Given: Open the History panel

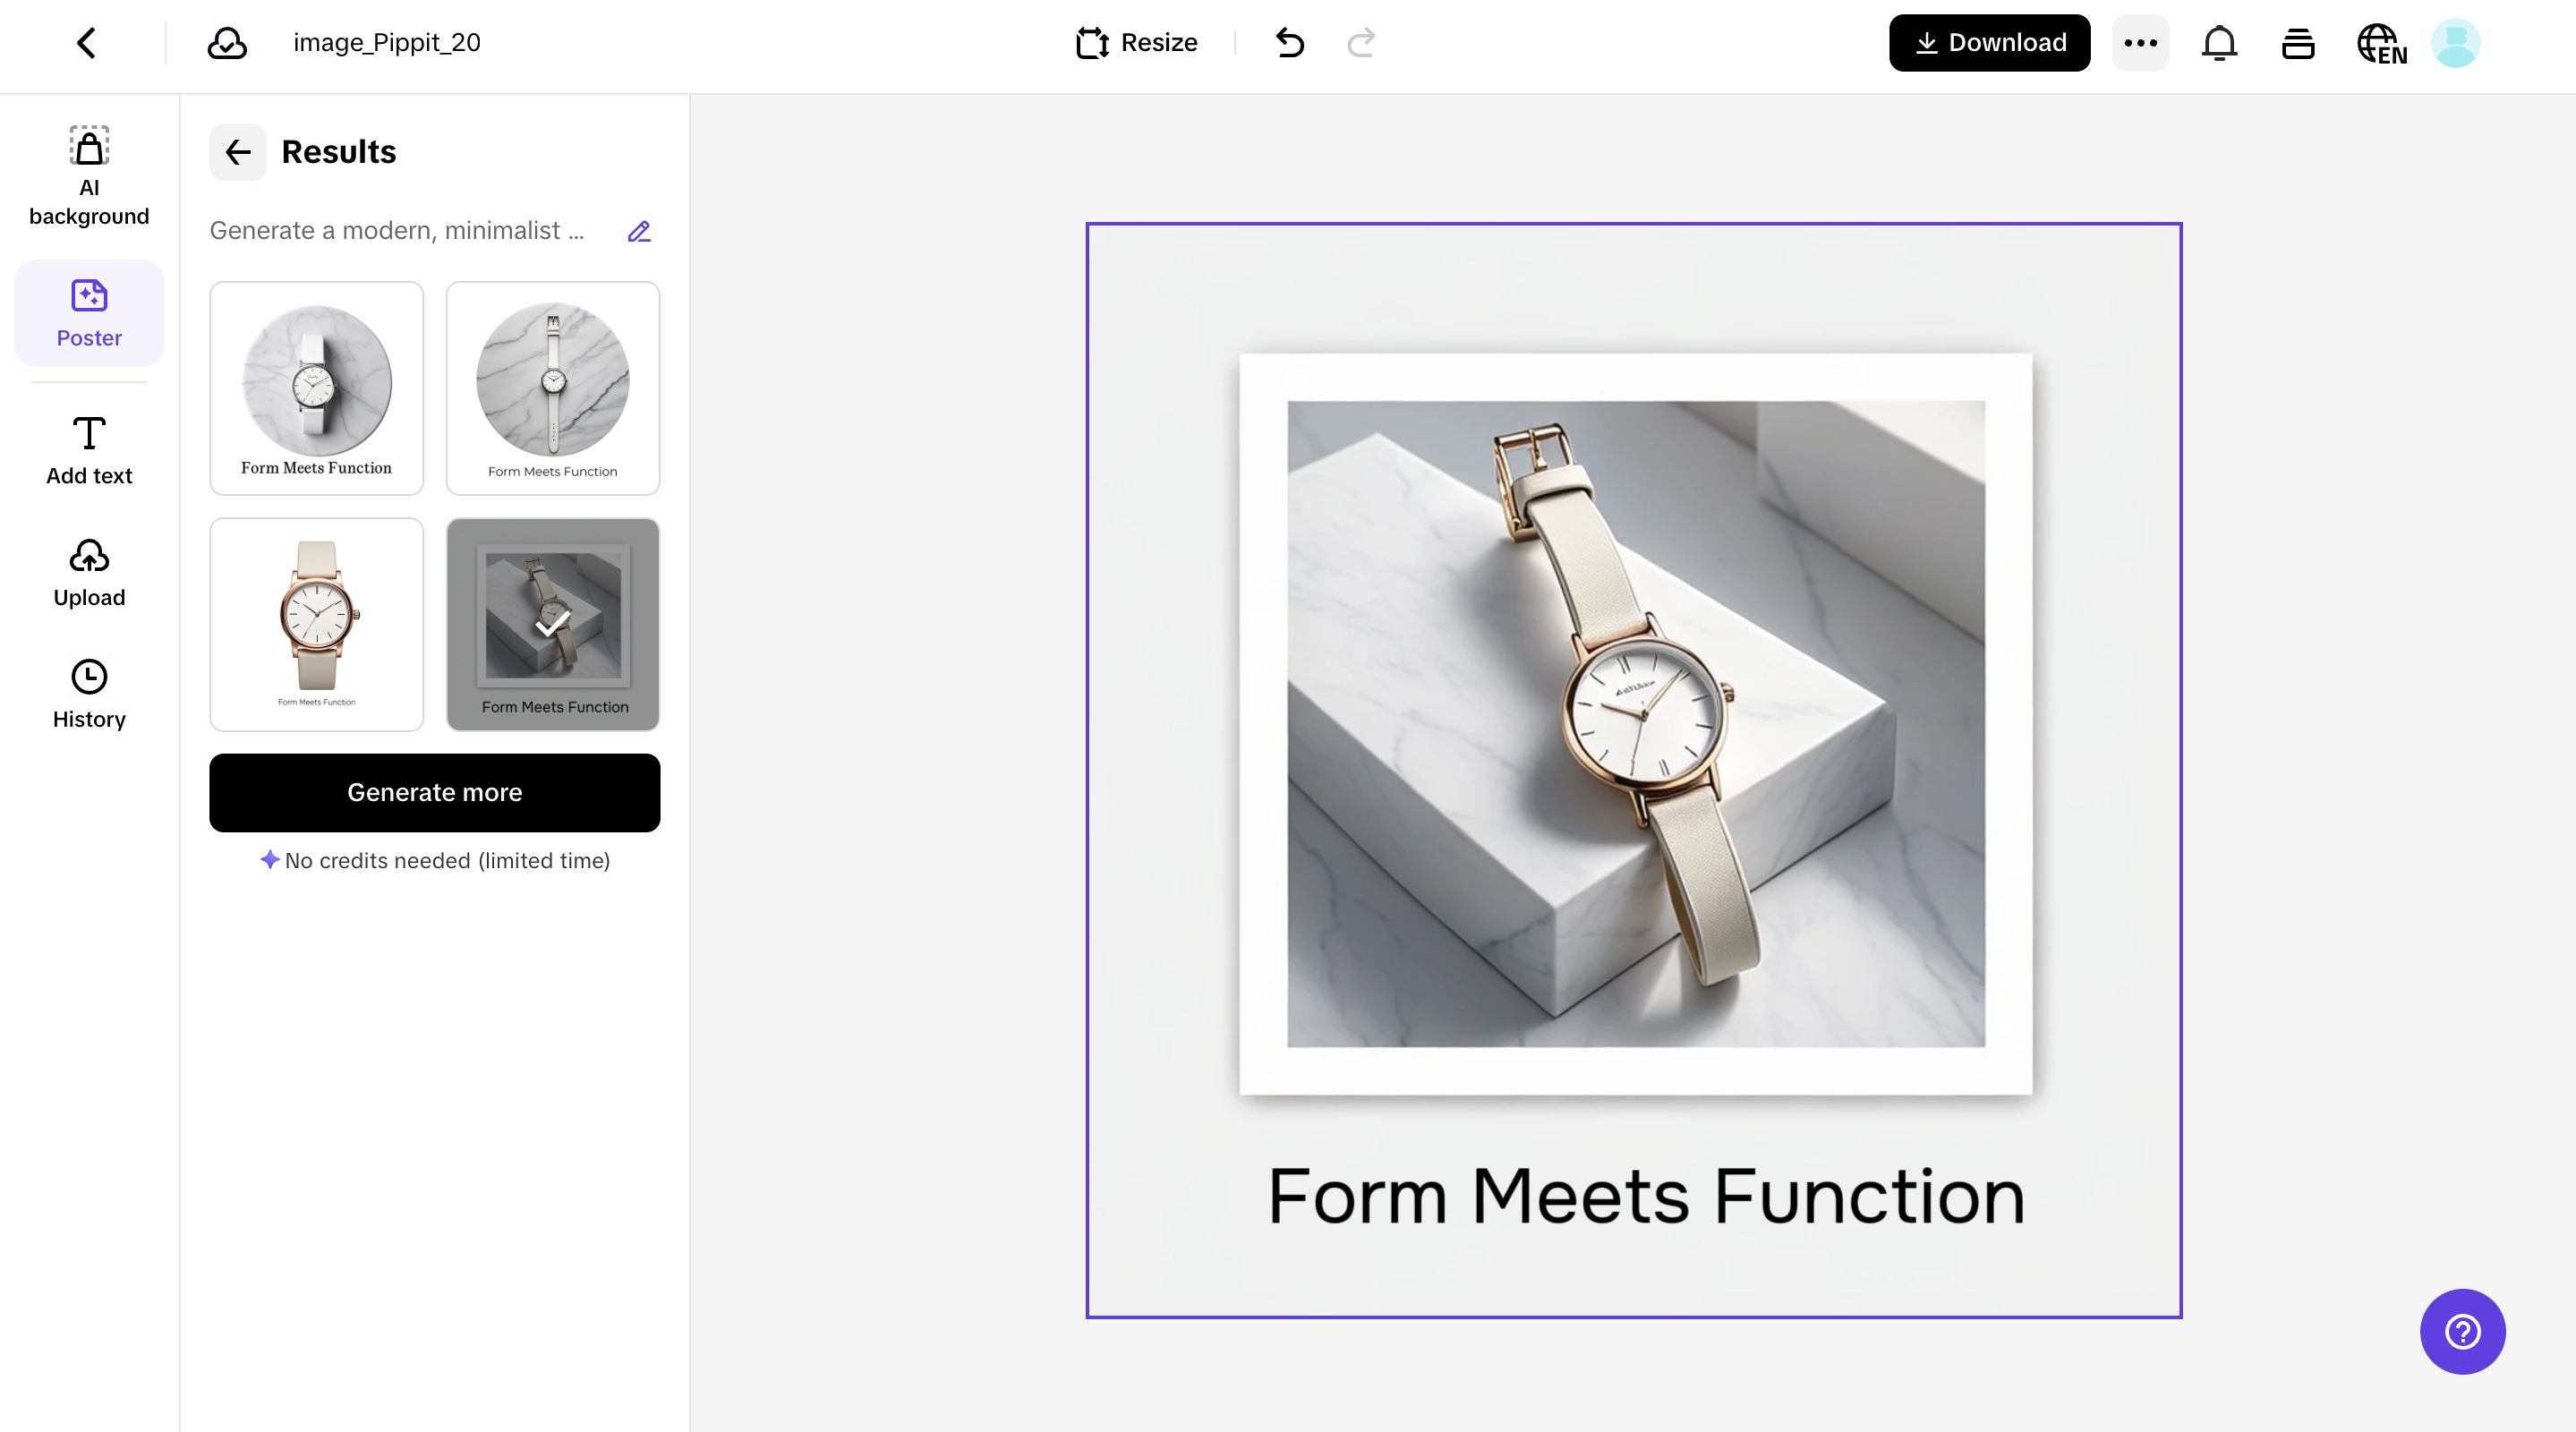Looking at the screenshot, I should [89, 694].
